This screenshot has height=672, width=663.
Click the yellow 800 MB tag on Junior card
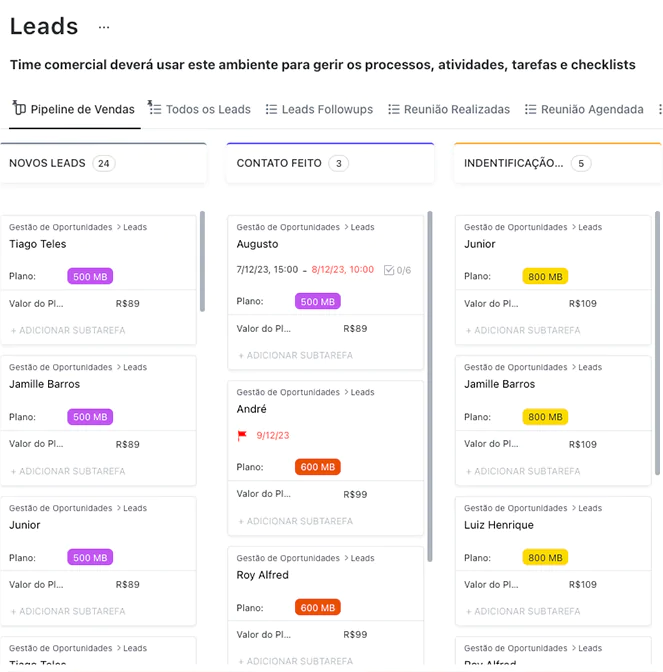tap(545, 276)
